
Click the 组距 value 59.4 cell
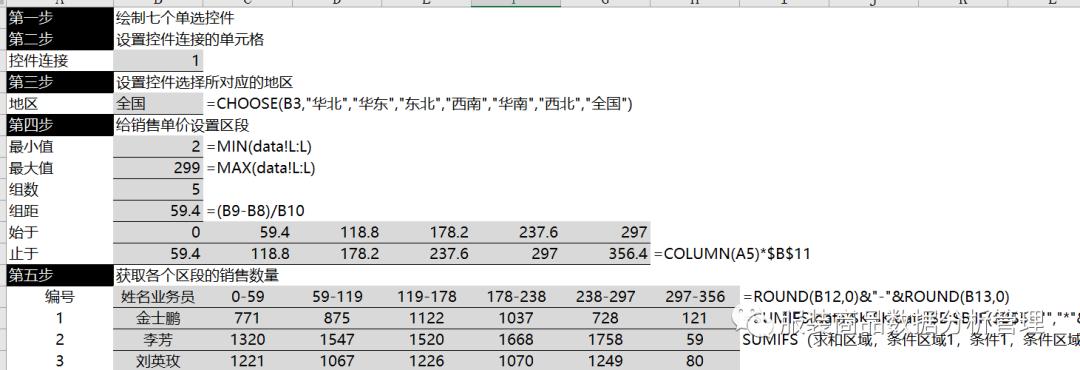point(158,211)
